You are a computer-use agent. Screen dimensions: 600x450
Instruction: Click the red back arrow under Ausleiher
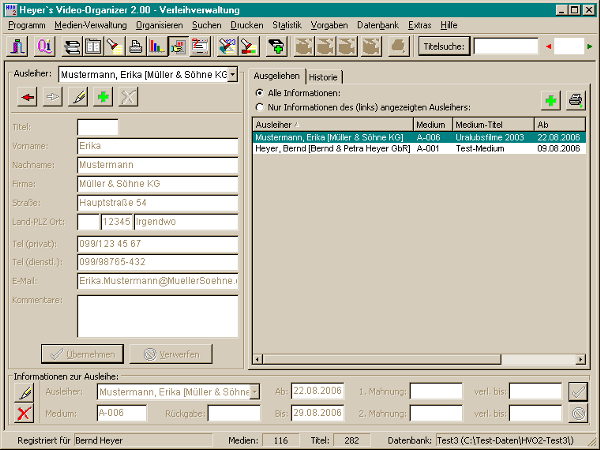[x=28, y=96]
